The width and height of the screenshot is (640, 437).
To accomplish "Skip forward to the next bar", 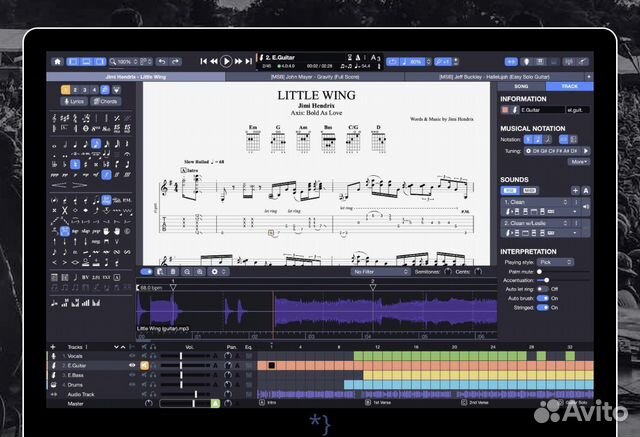I will 238,61.
